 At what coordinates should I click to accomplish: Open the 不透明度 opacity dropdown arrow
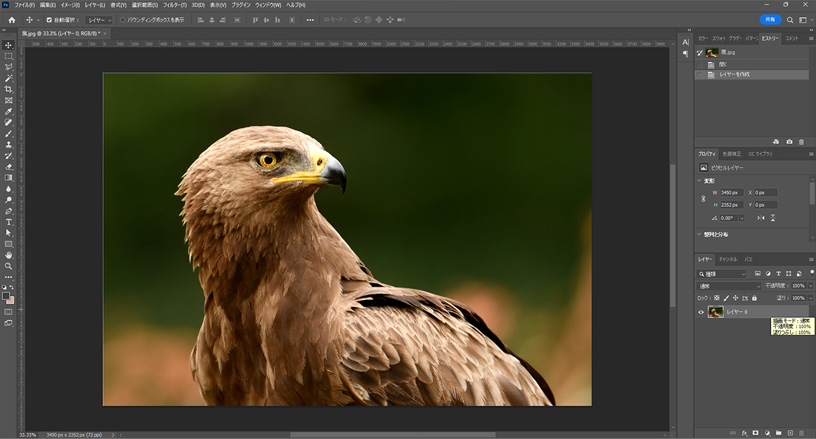coord(810,286)
